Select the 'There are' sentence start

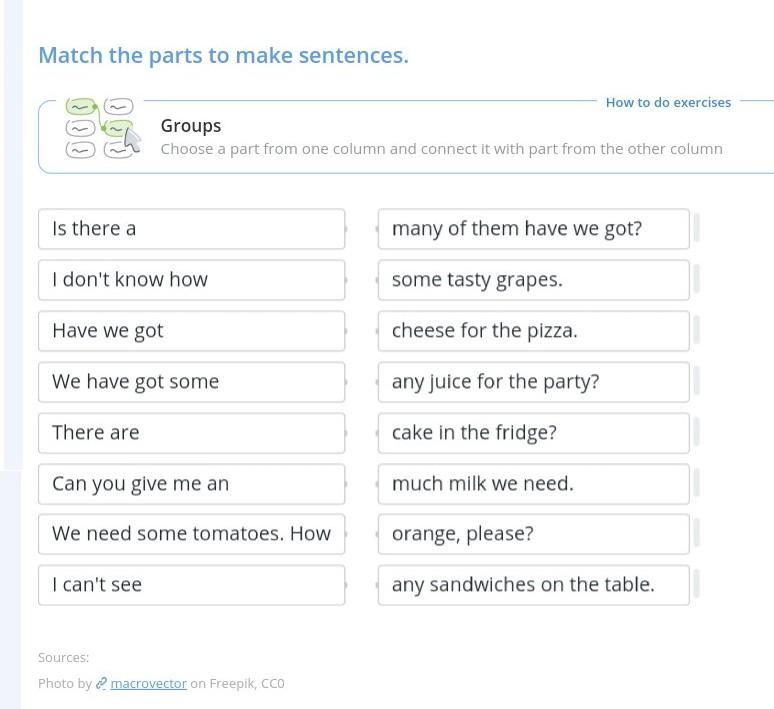pyautogui.click(x=191, y=433)
